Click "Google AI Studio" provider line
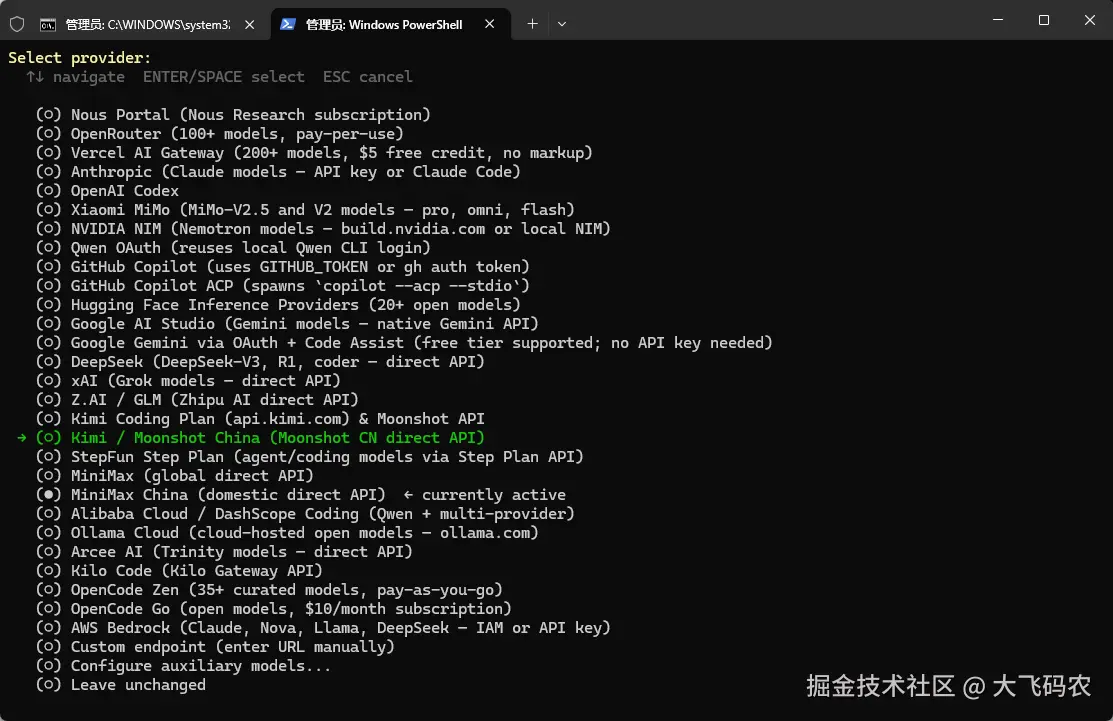Image resolution: width=1113 pixels, height=721 pixels. [x=287, y=324]
